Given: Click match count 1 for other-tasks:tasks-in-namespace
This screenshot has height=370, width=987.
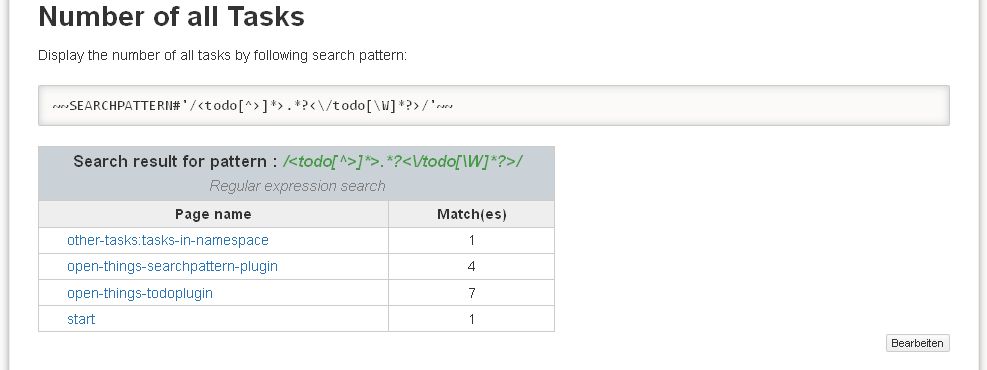Looking at the screenshot, I should (x=471, y=240).
